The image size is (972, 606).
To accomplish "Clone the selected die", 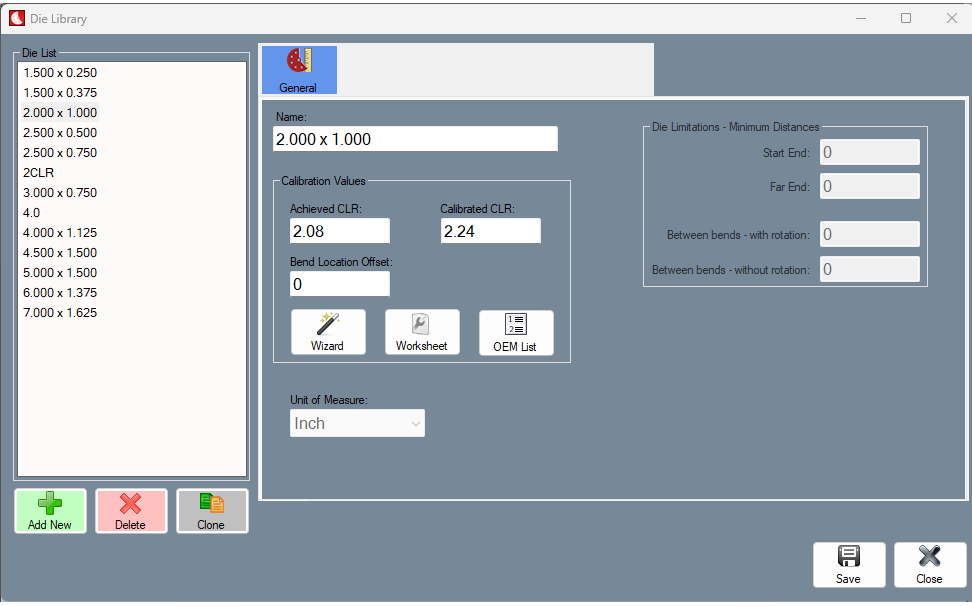I will (212, 511).
